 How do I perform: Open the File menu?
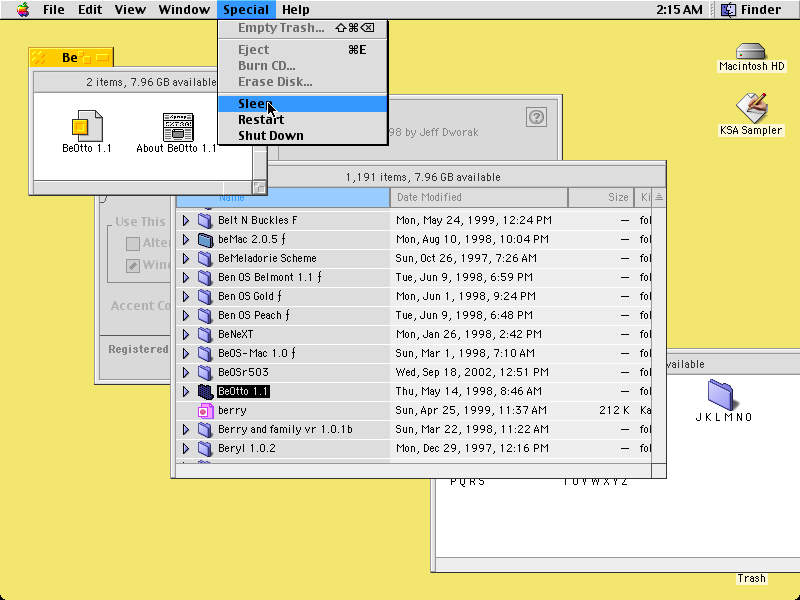(x=54, y=10)
